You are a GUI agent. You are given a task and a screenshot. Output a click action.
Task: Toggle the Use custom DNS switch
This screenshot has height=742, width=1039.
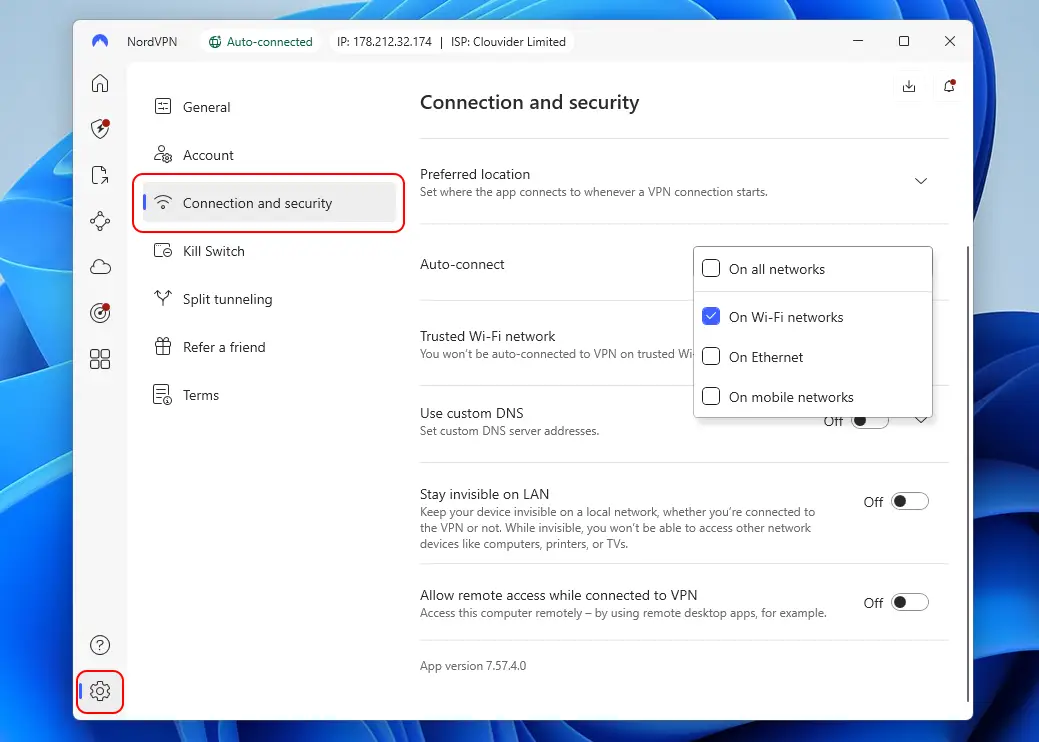pyautogui.click(x=870, y=421)
